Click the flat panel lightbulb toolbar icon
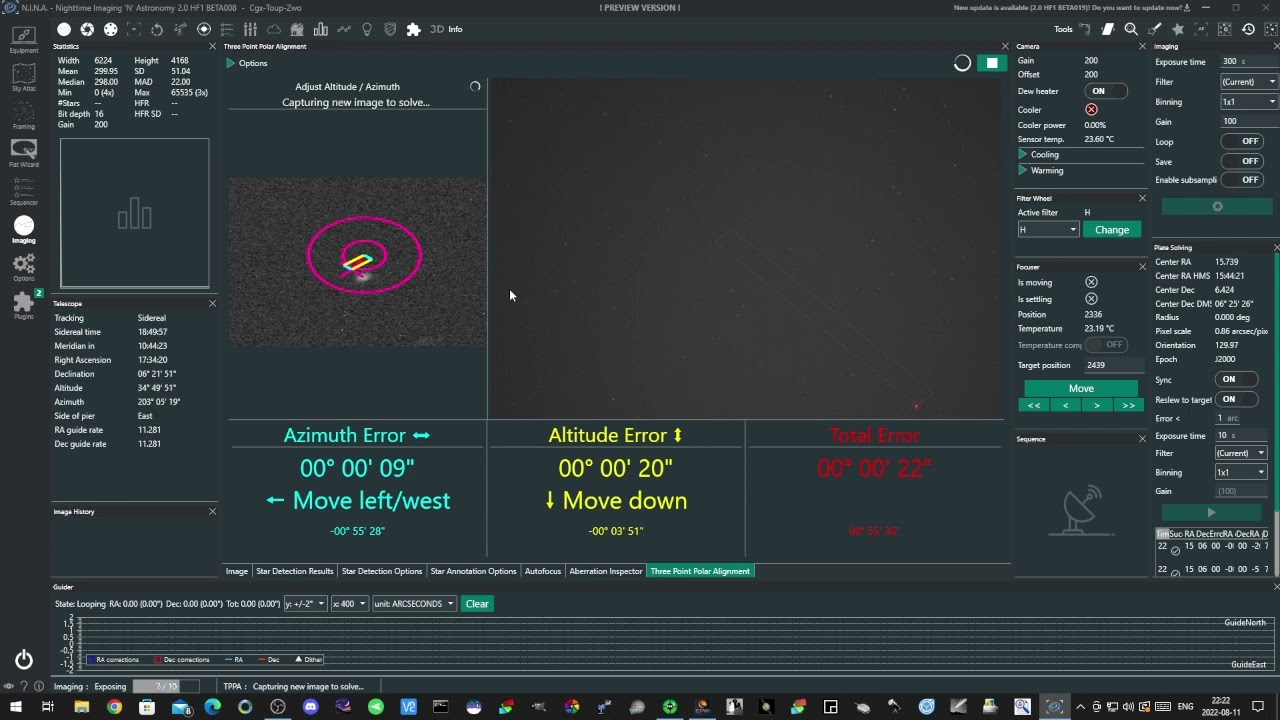 pyautogui.click(x=367, y=29)
